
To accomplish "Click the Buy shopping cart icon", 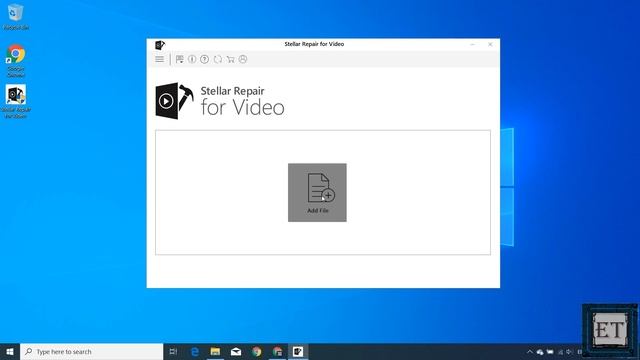I will coord(230,59).
